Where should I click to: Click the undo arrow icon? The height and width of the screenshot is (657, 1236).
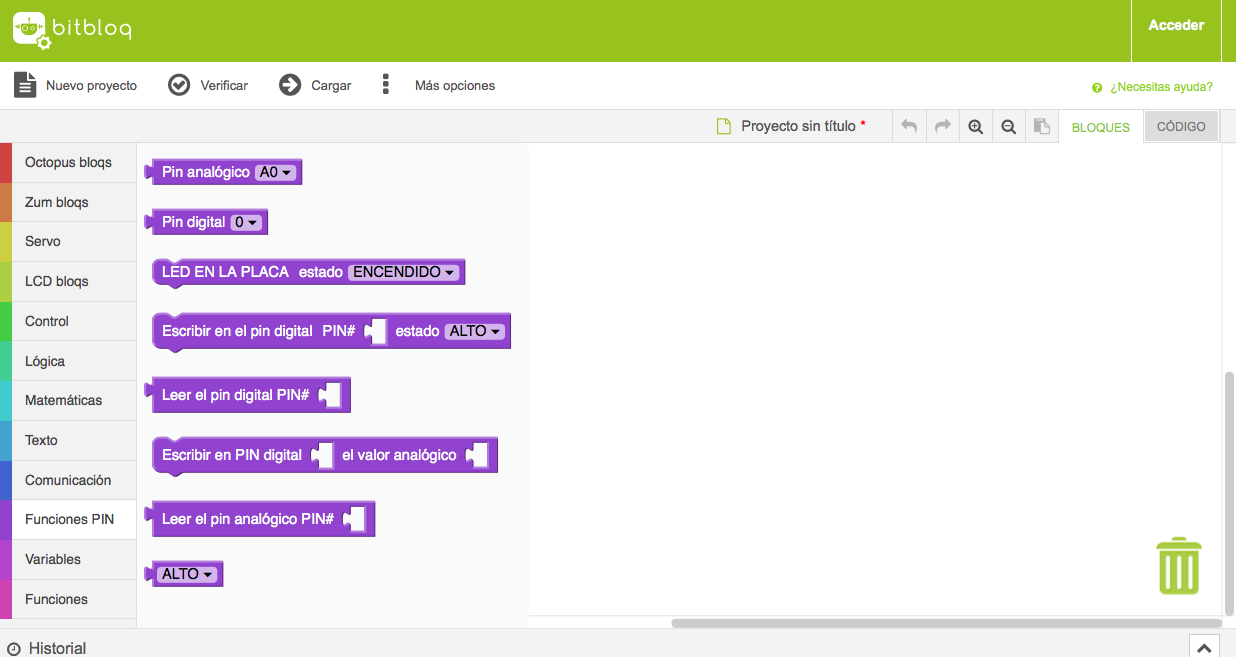[909, 127]
